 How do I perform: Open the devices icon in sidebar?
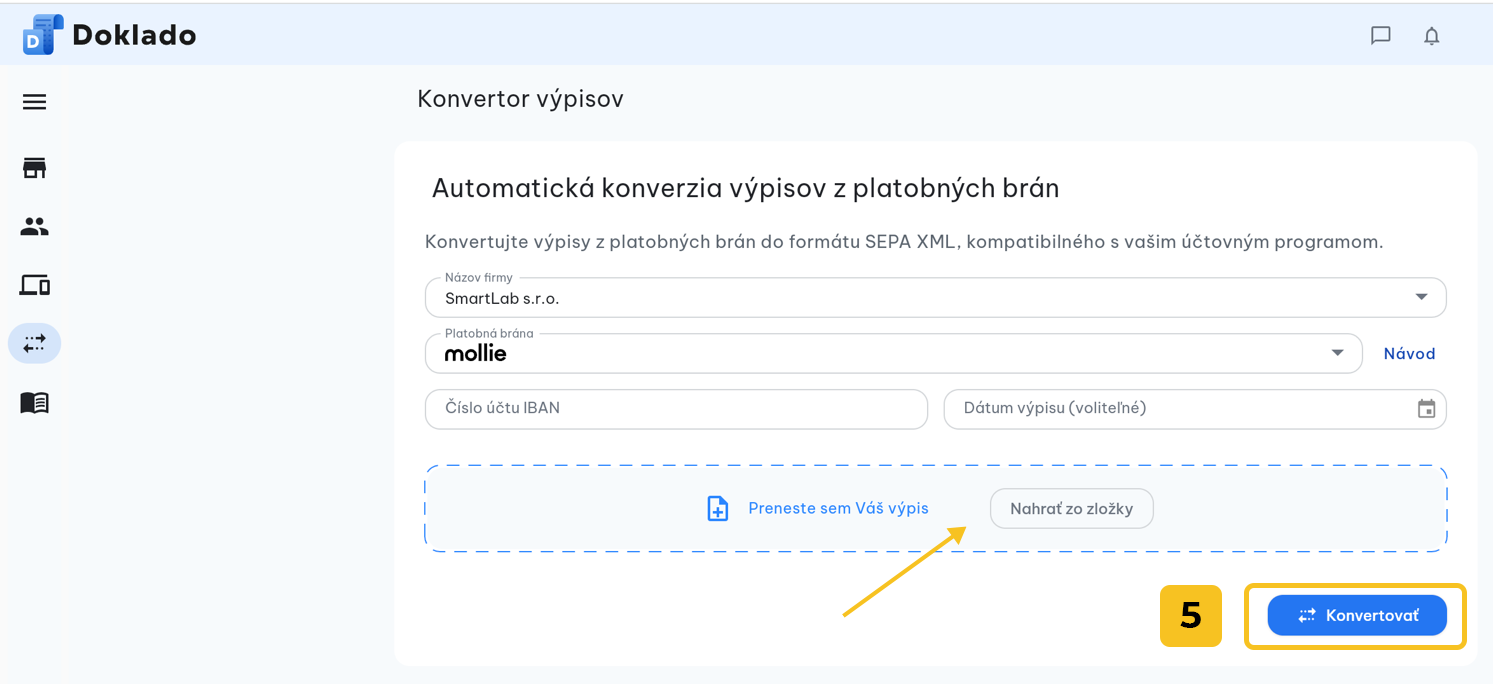(35, 285)
